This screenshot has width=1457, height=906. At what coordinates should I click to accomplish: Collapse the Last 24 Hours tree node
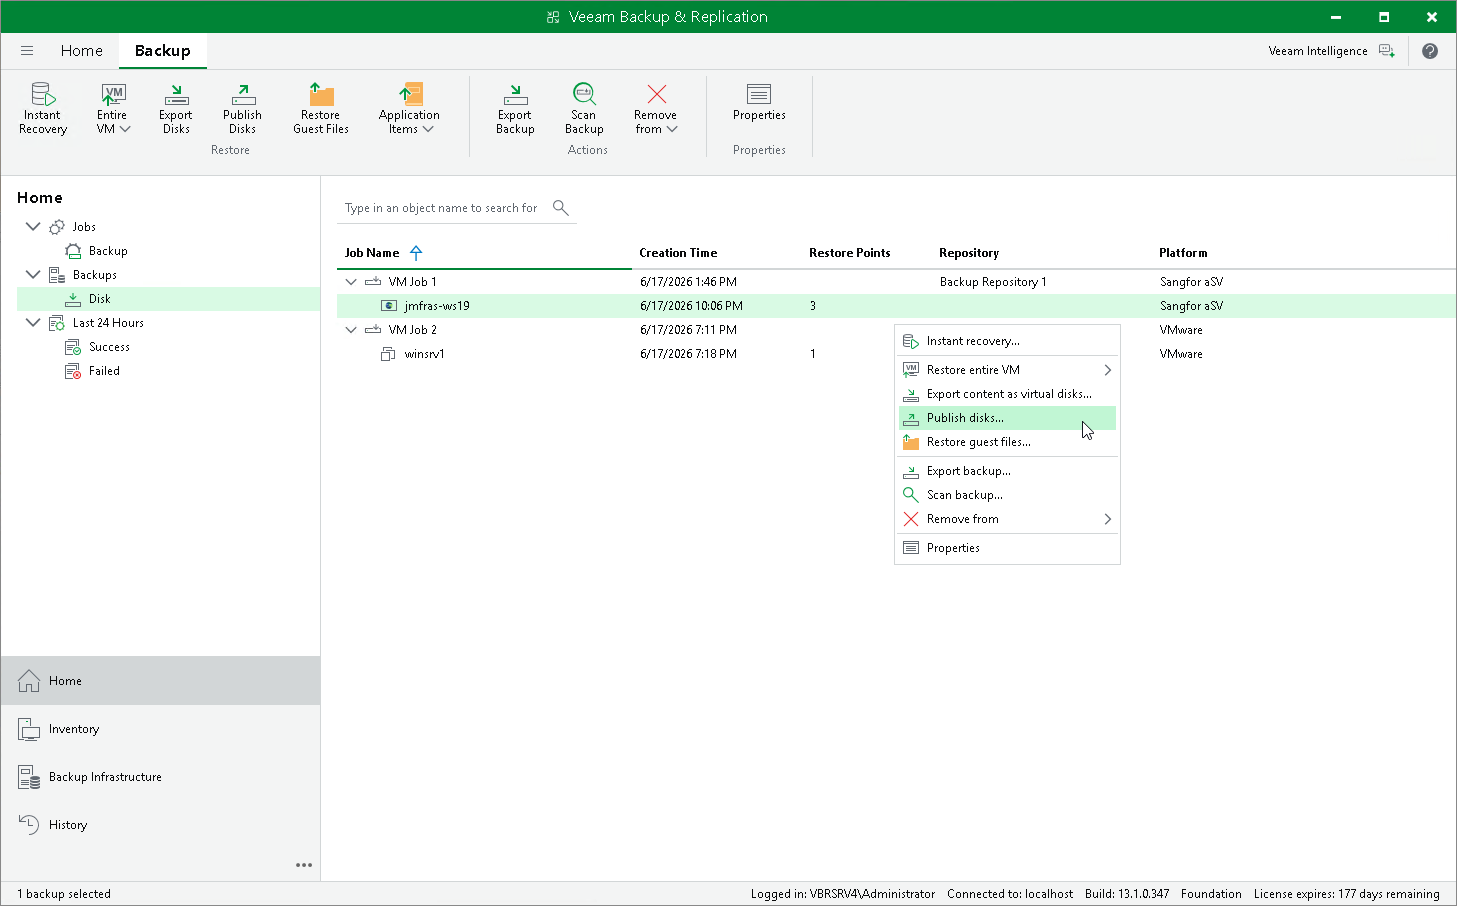coord(33,323)
